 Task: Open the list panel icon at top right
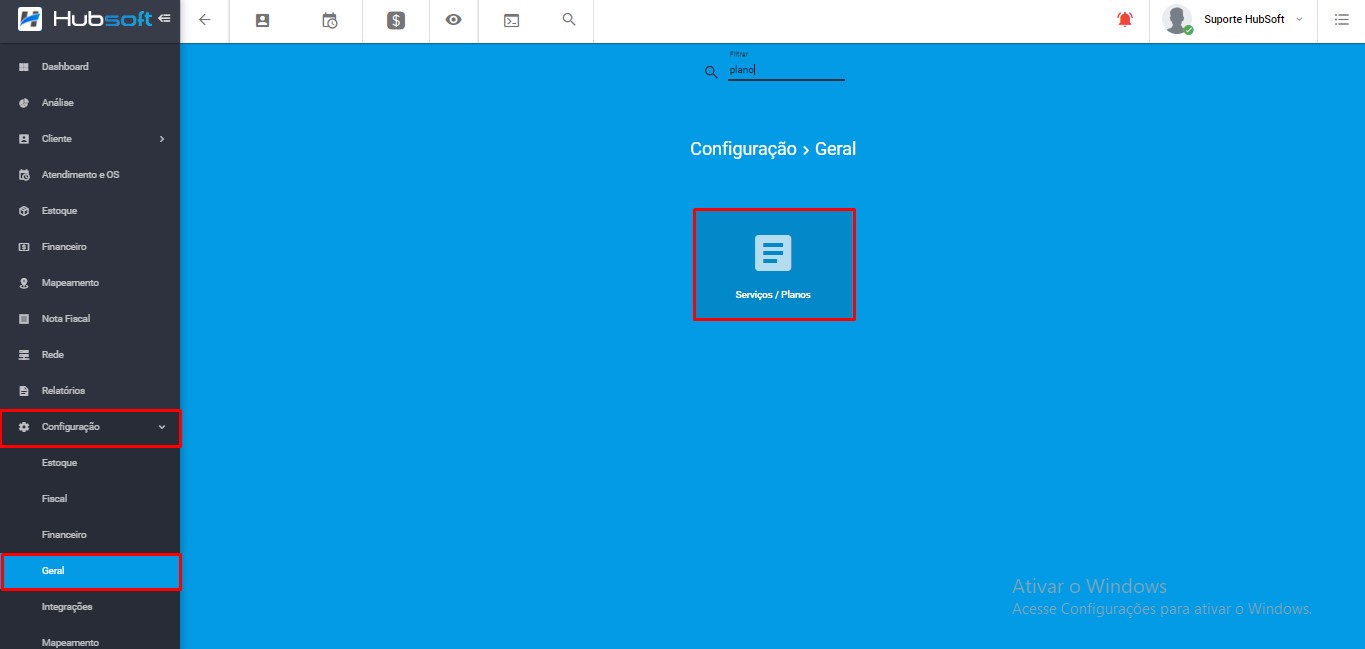(1341, 20)
